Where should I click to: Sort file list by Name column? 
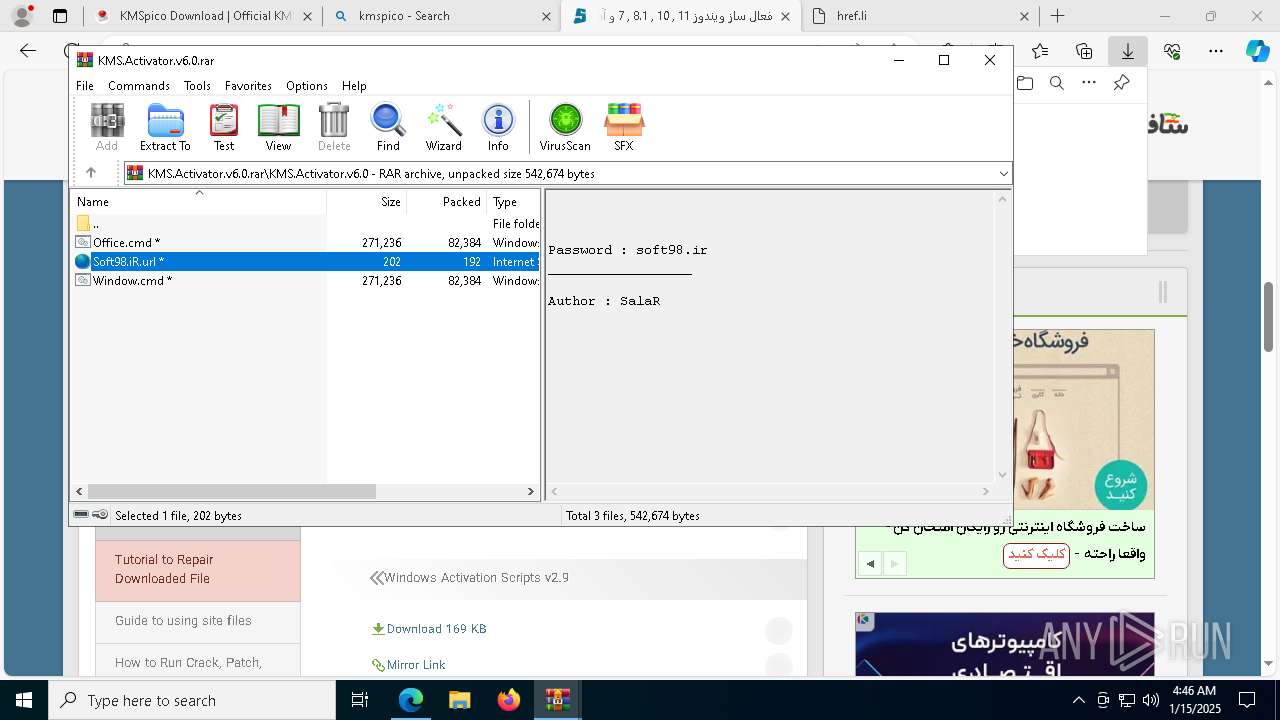click(x=198, y=201)
